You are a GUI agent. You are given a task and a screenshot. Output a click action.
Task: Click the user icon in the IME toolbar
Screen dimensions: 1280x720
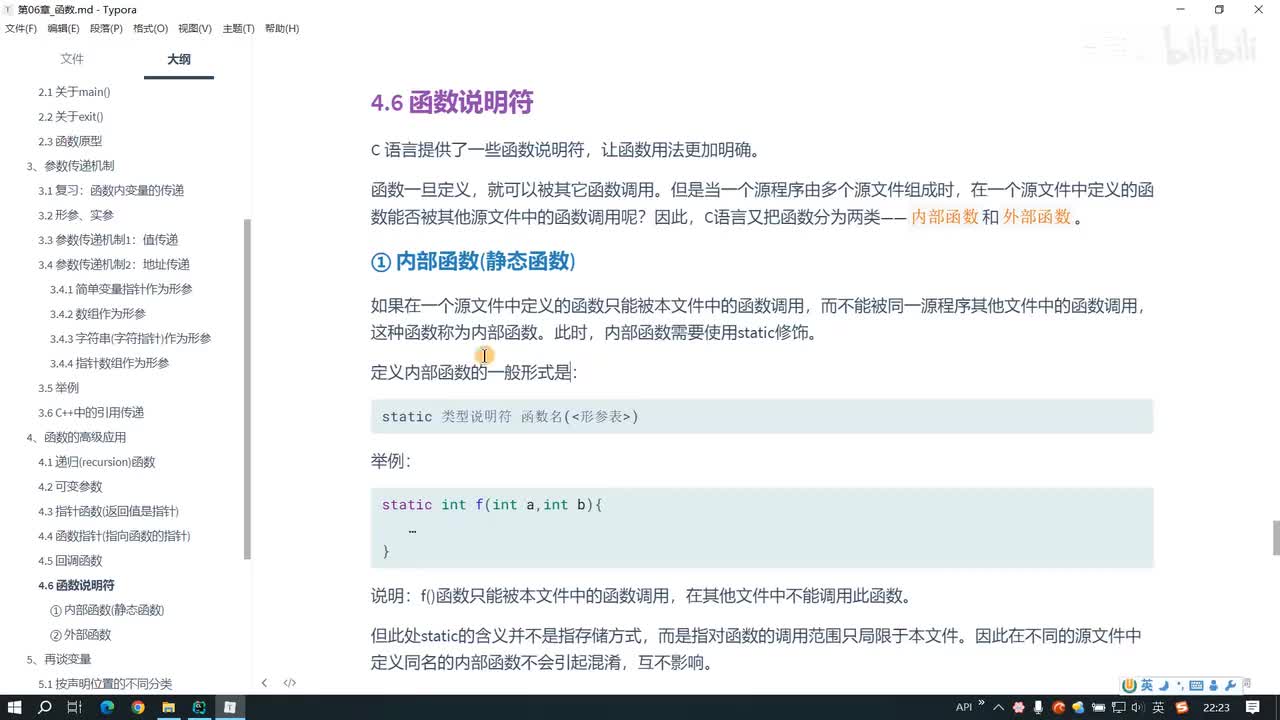pos(1214,686)
